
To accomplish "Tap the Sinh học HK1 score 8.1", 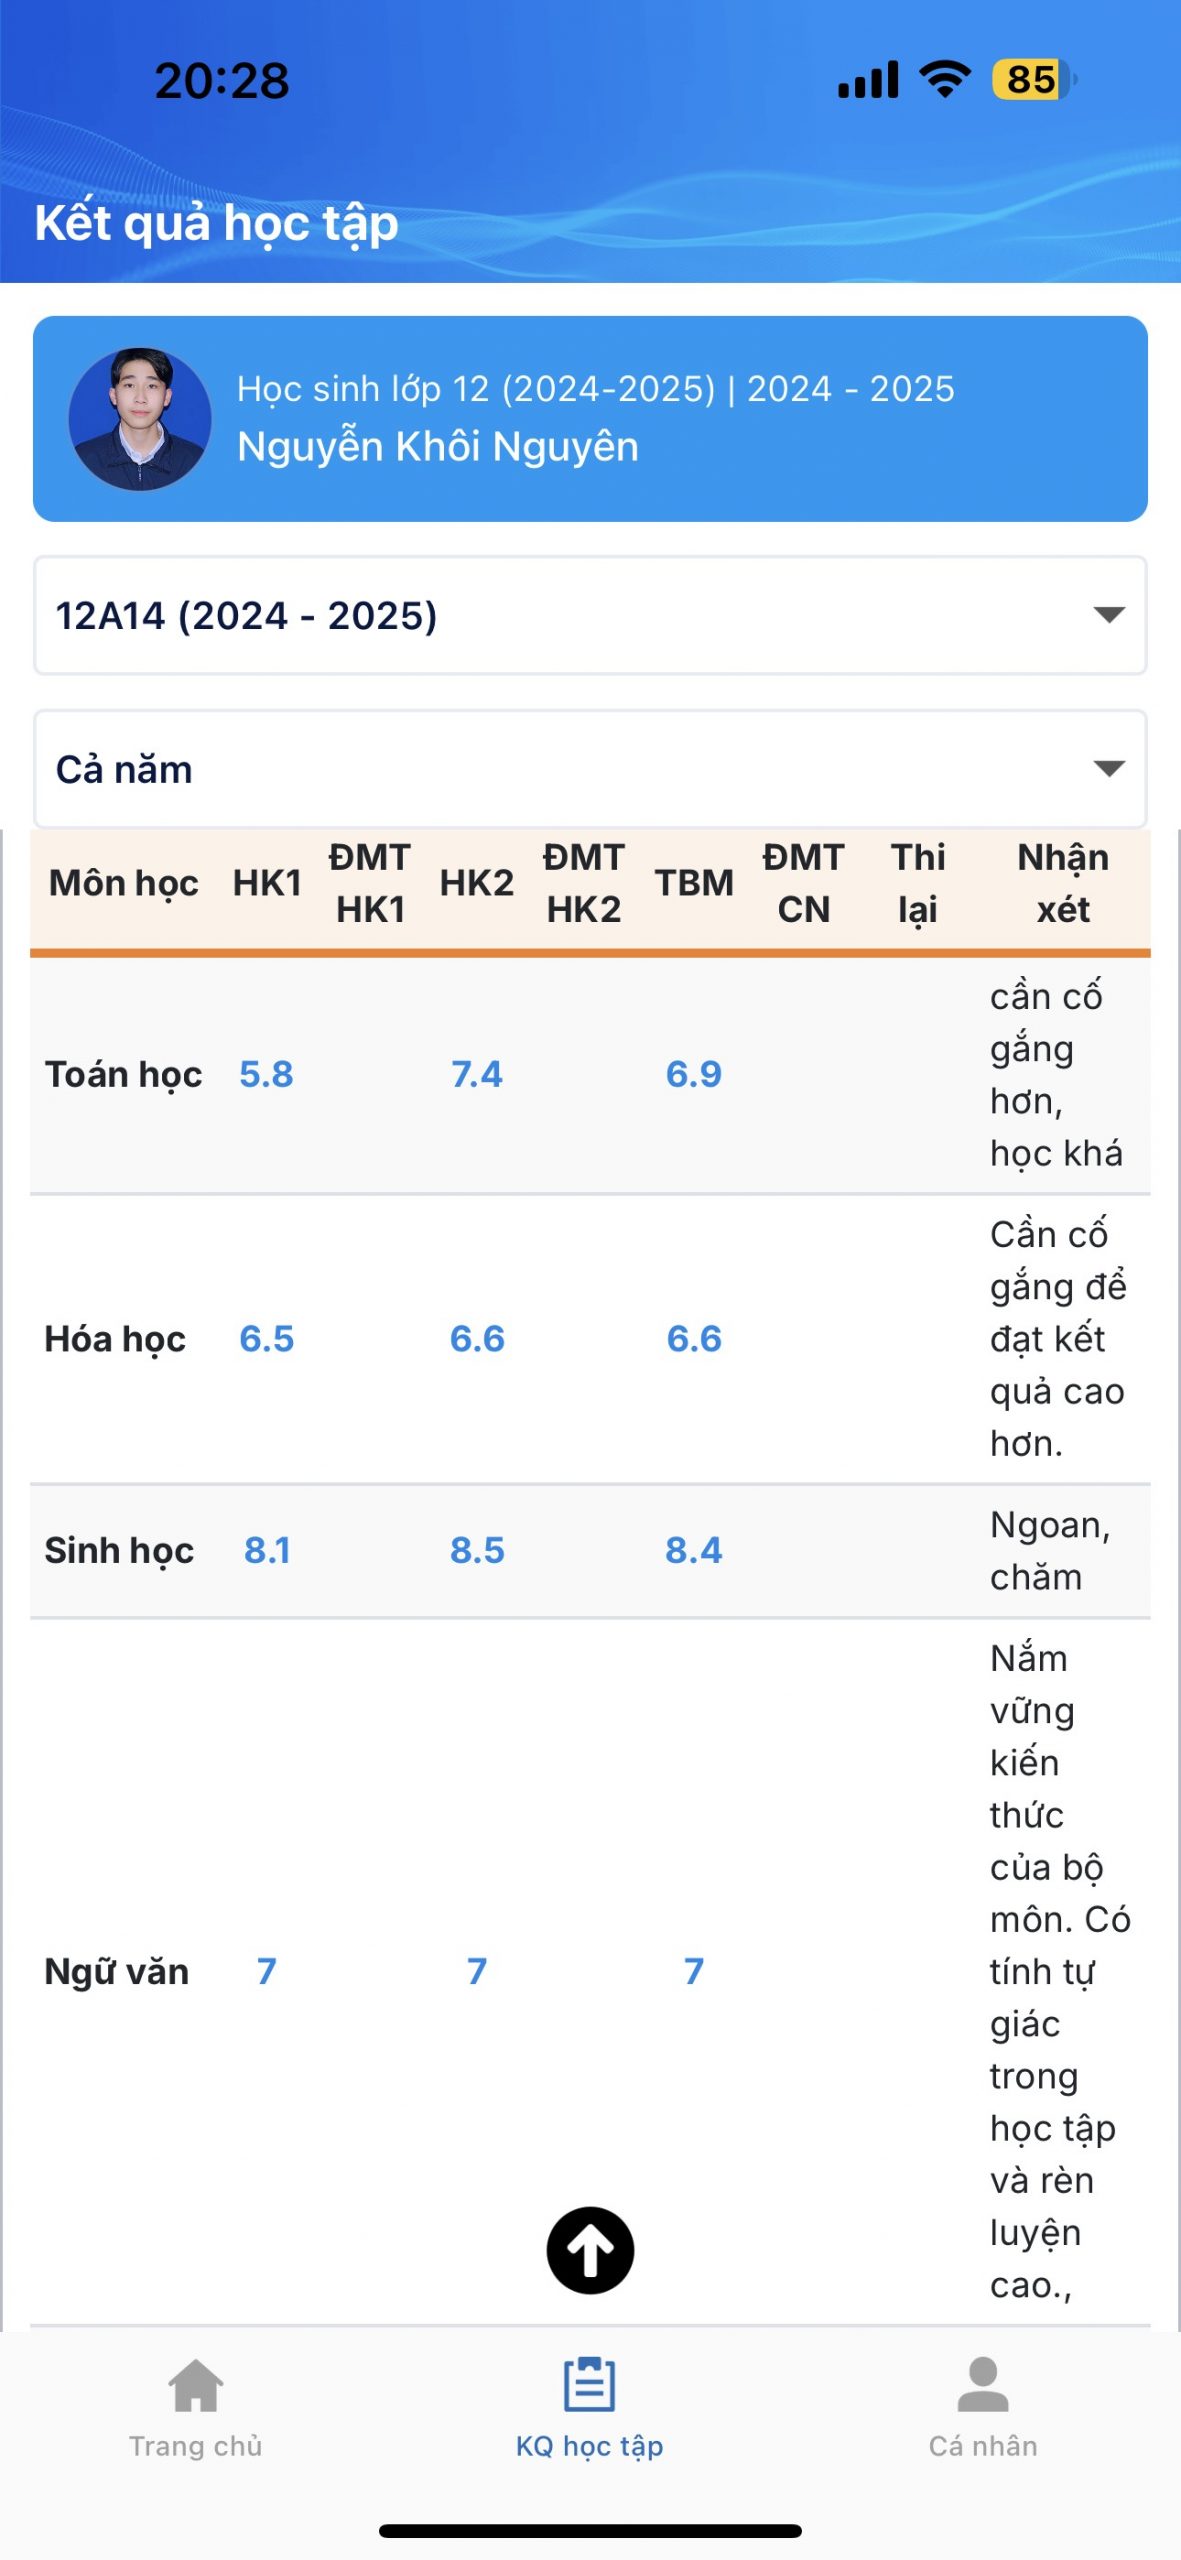I will point(267,1550).
